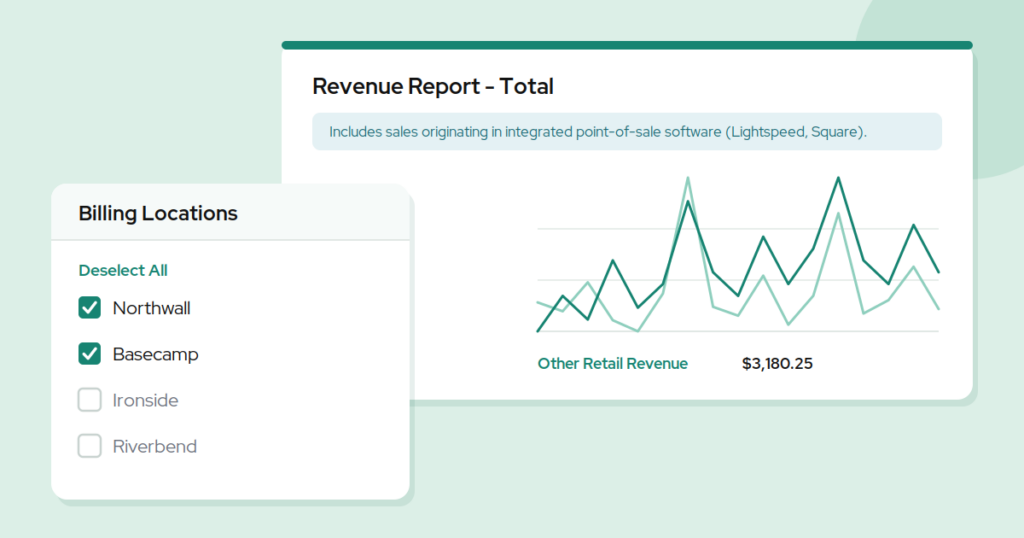Click the Ironside location label
Image resolution: width=1024 pixels, height=538 pixels.
(x=145, y=400)
